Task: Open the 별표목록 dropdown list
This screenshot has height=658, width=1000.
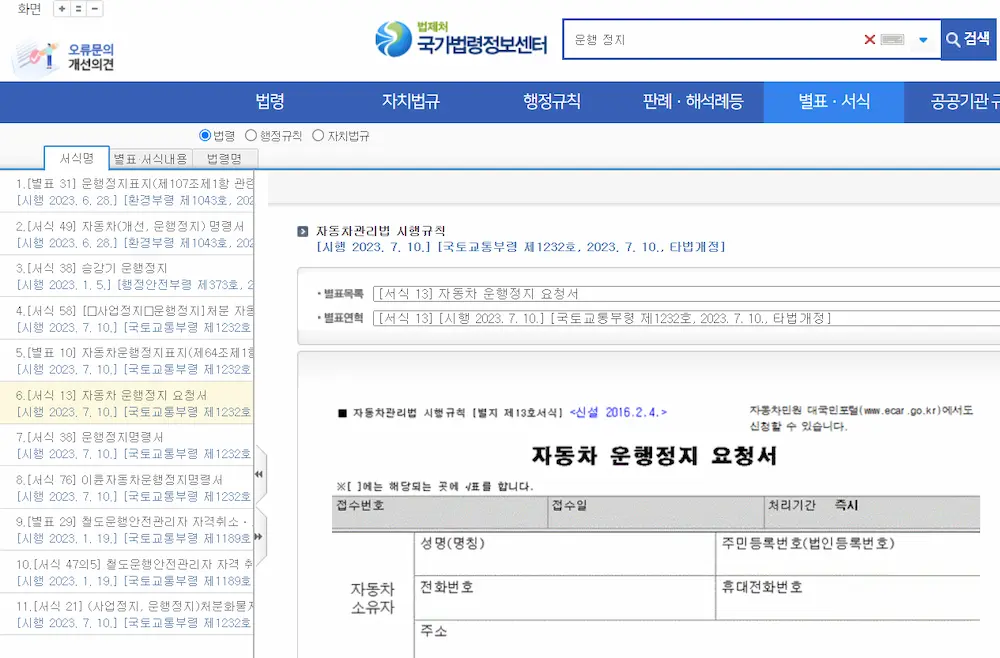Action: coord(686,294)
